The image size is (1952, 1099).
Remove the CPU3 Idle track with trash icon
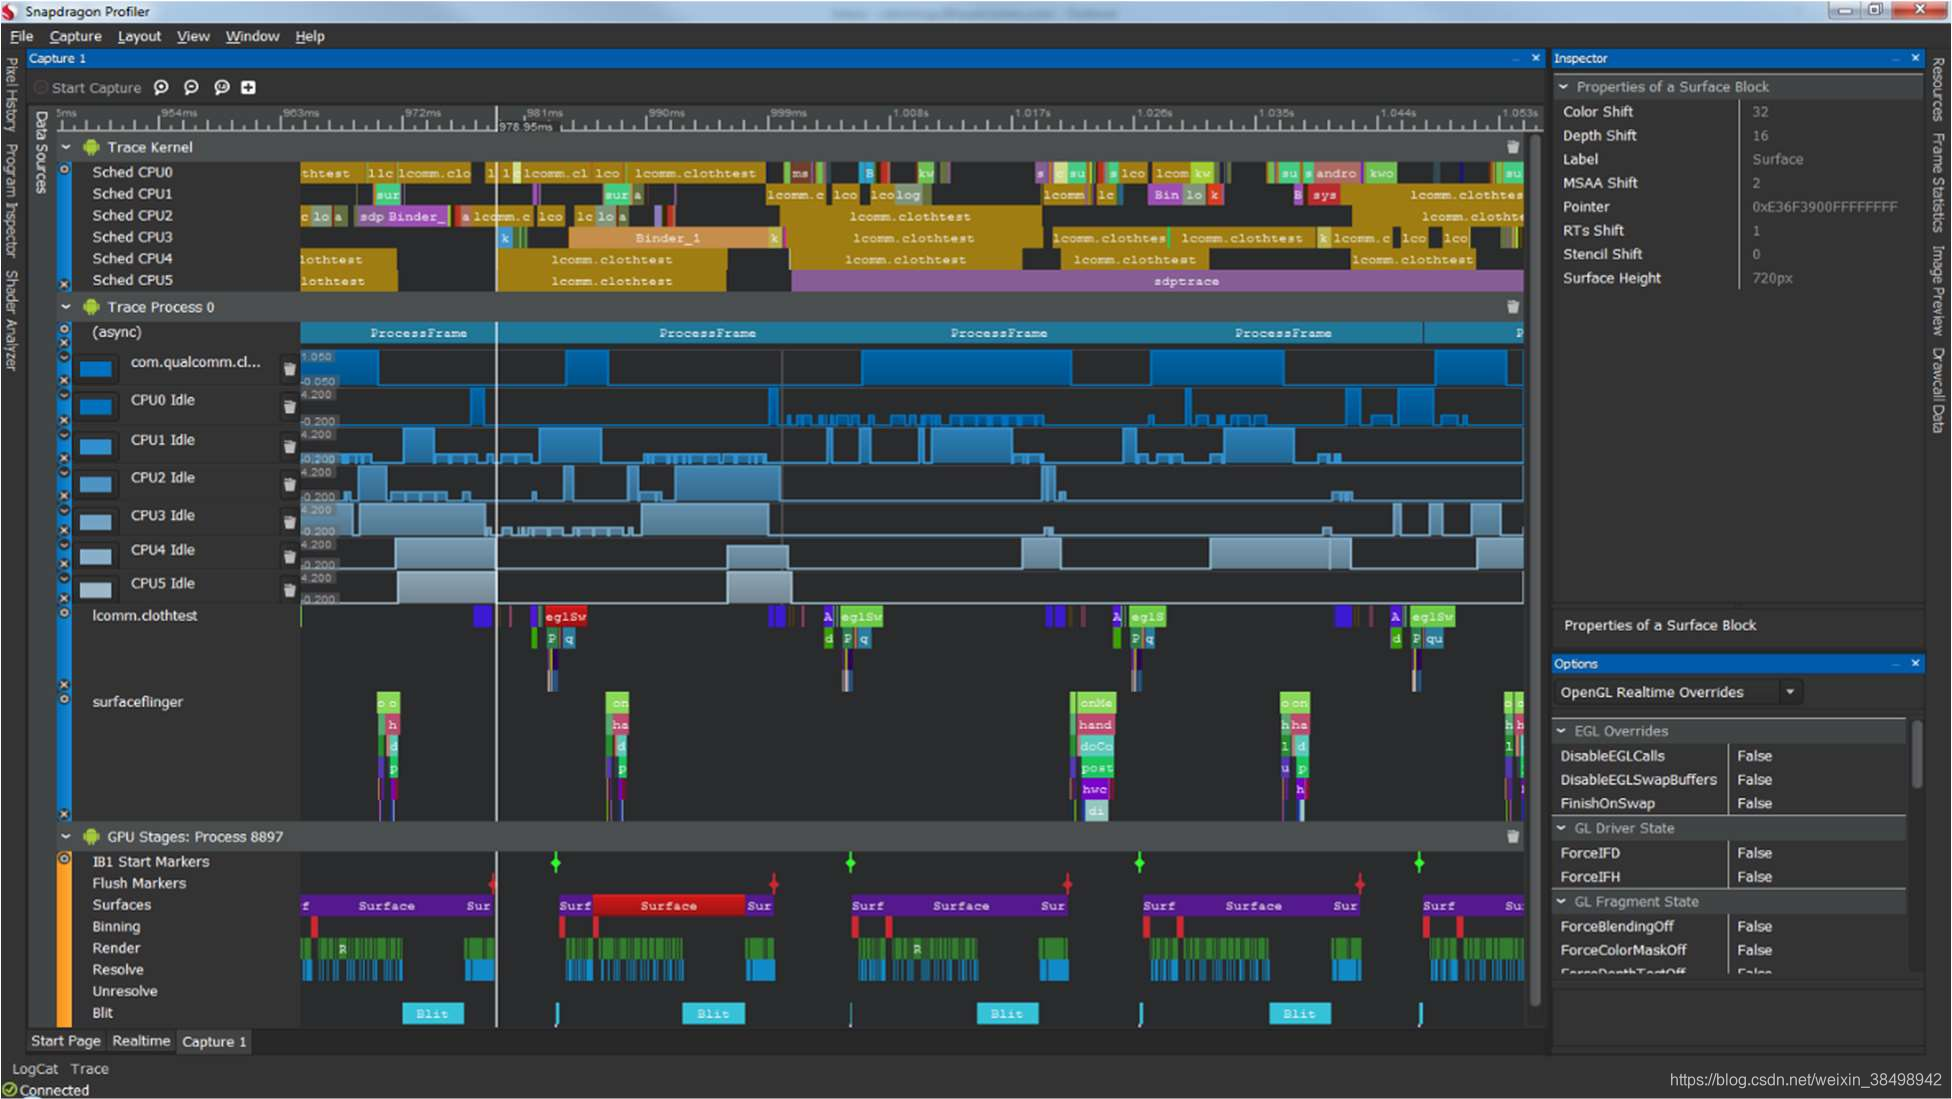(x=289, y=522)
